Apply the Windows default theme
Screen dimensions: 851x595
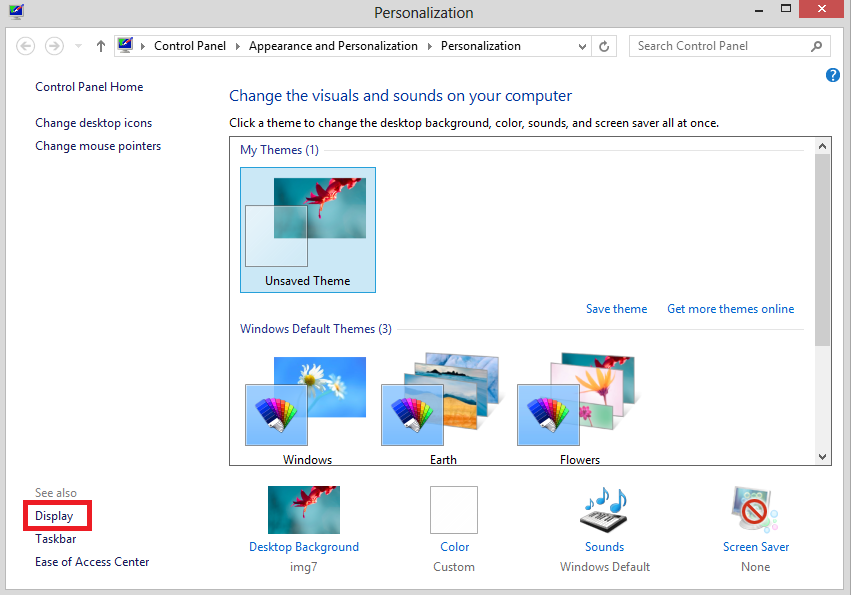coord(307,408)
